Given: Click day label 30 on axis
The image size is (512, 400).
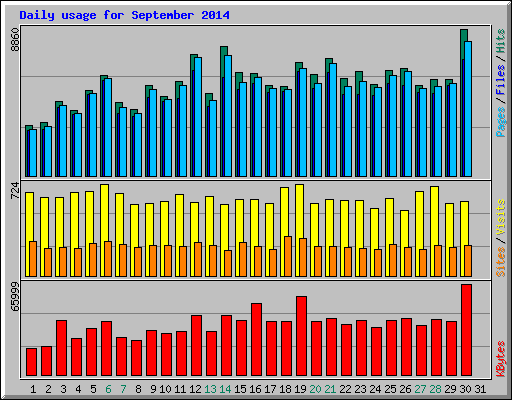Looking at the screenshot, I should coord(465,389).
